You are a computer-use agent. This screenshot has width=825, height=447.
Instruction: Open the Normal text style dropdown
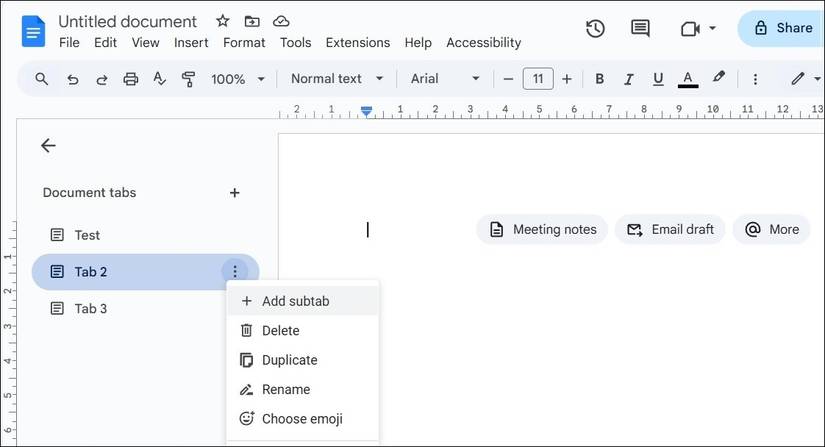pyautogui.click(x=337, y=79)
